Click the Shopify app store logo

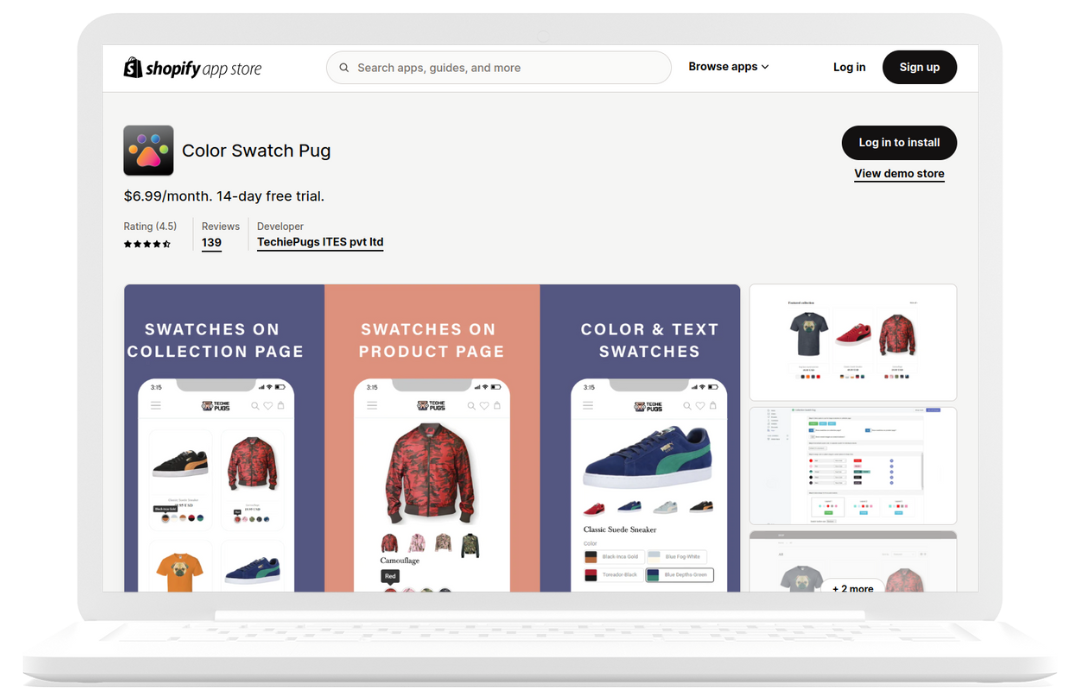click(x=192, y=68)
